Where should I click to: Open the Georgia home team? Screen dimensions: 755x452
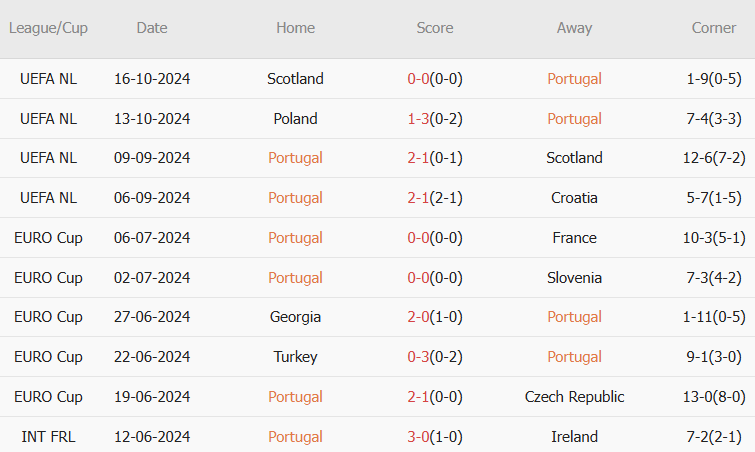[x=295, y=317]
